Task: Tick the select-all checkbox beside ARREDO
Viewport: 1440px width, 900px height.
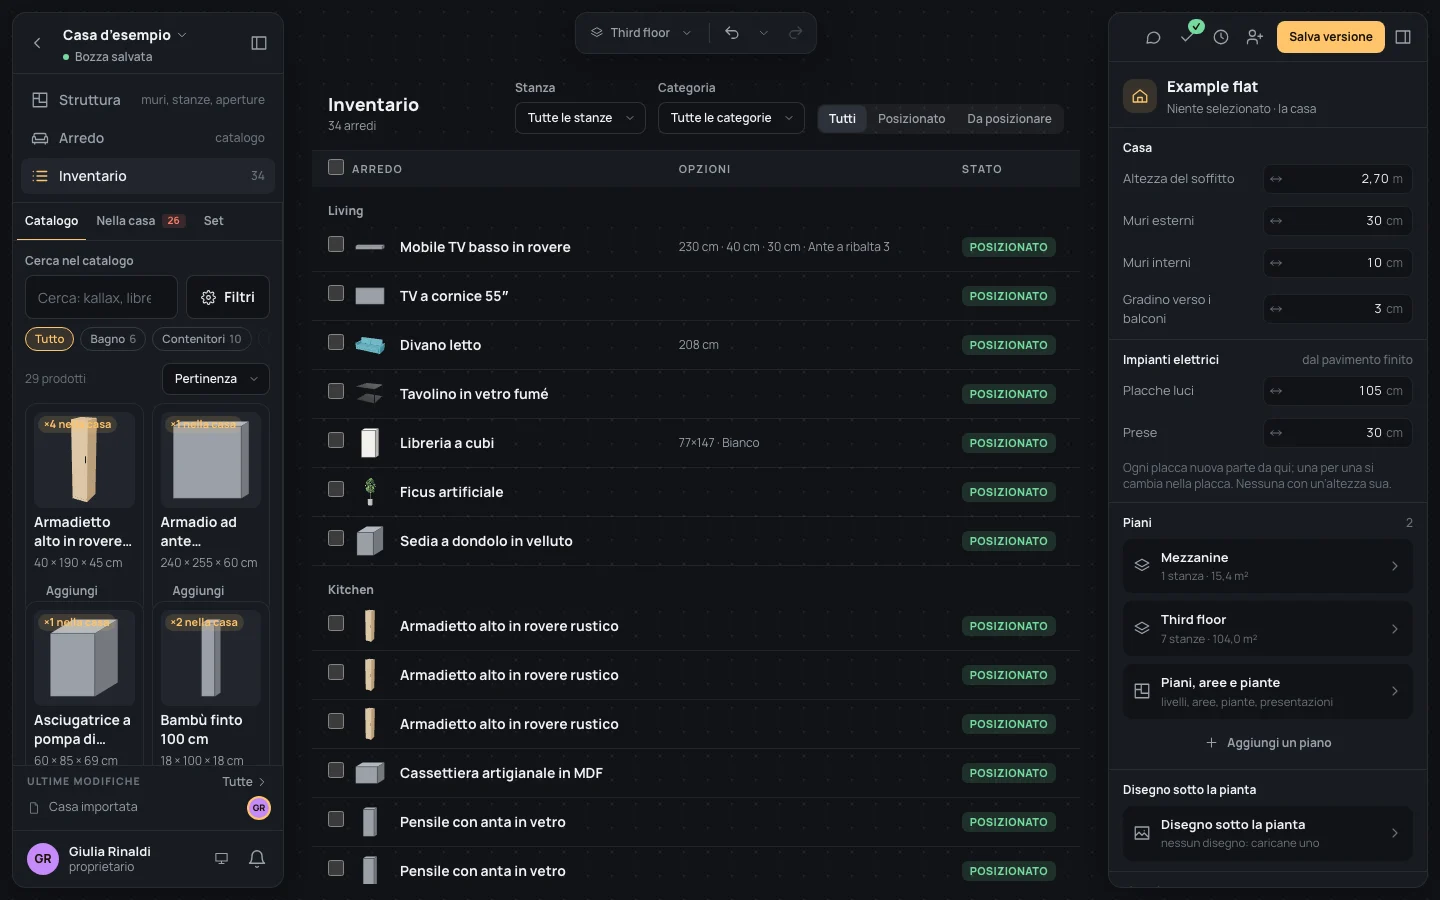Action: tap(336, 167)
